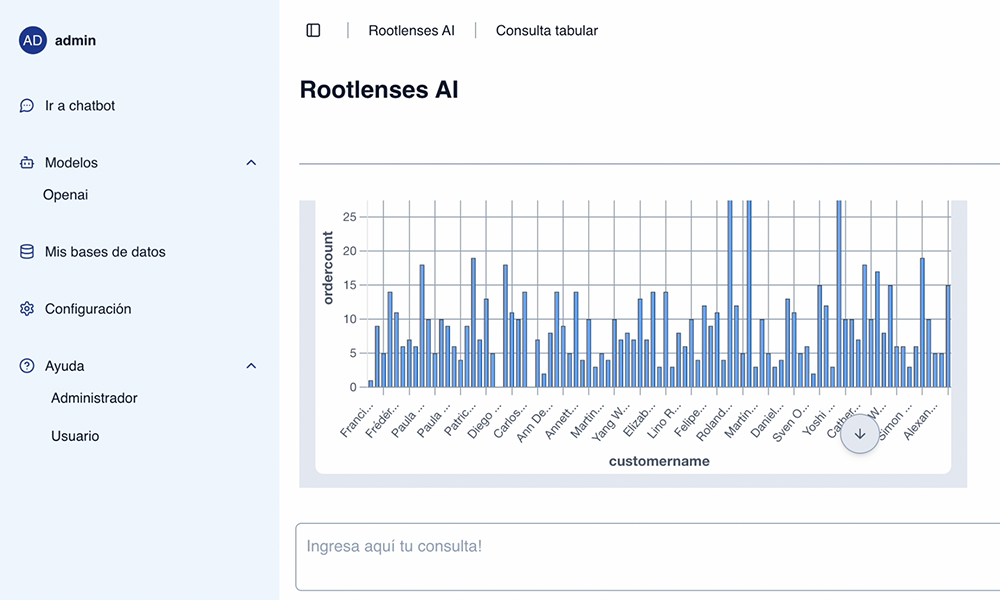Click the Consulta tabular breadcrumb
The image size is (1000, 600).
(547, 31)
